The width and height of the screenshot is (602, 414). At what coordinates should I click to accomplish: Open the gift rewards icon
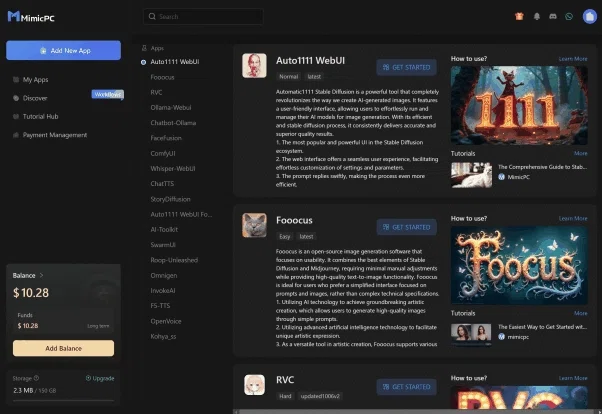[519, 16]
